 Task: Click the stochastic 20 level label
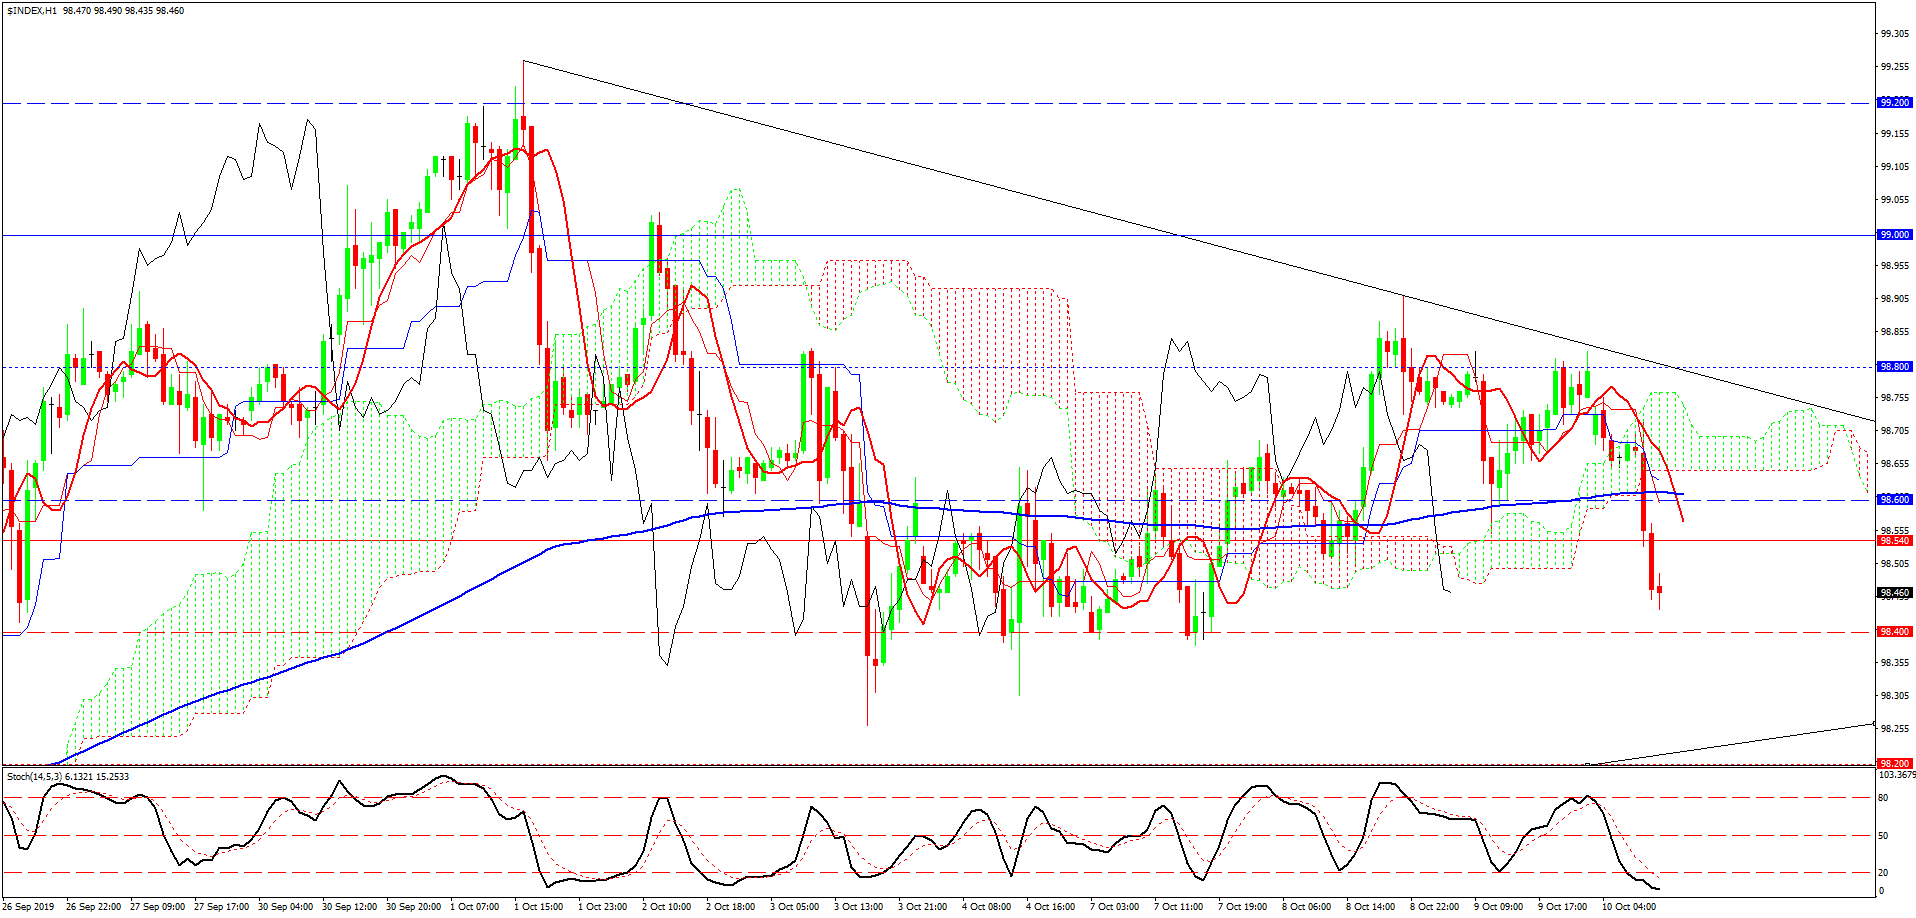[x=1883, y=872]
